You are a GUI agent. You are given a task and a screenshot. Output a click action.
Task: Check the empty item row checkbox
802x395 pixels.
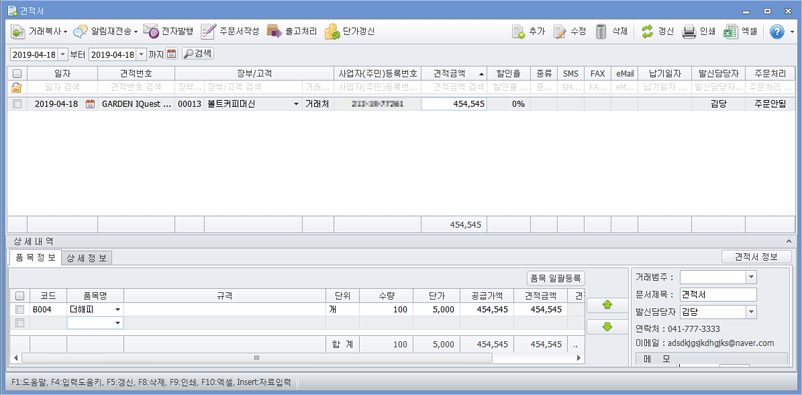pyautogui.click(x=19, y=323)
